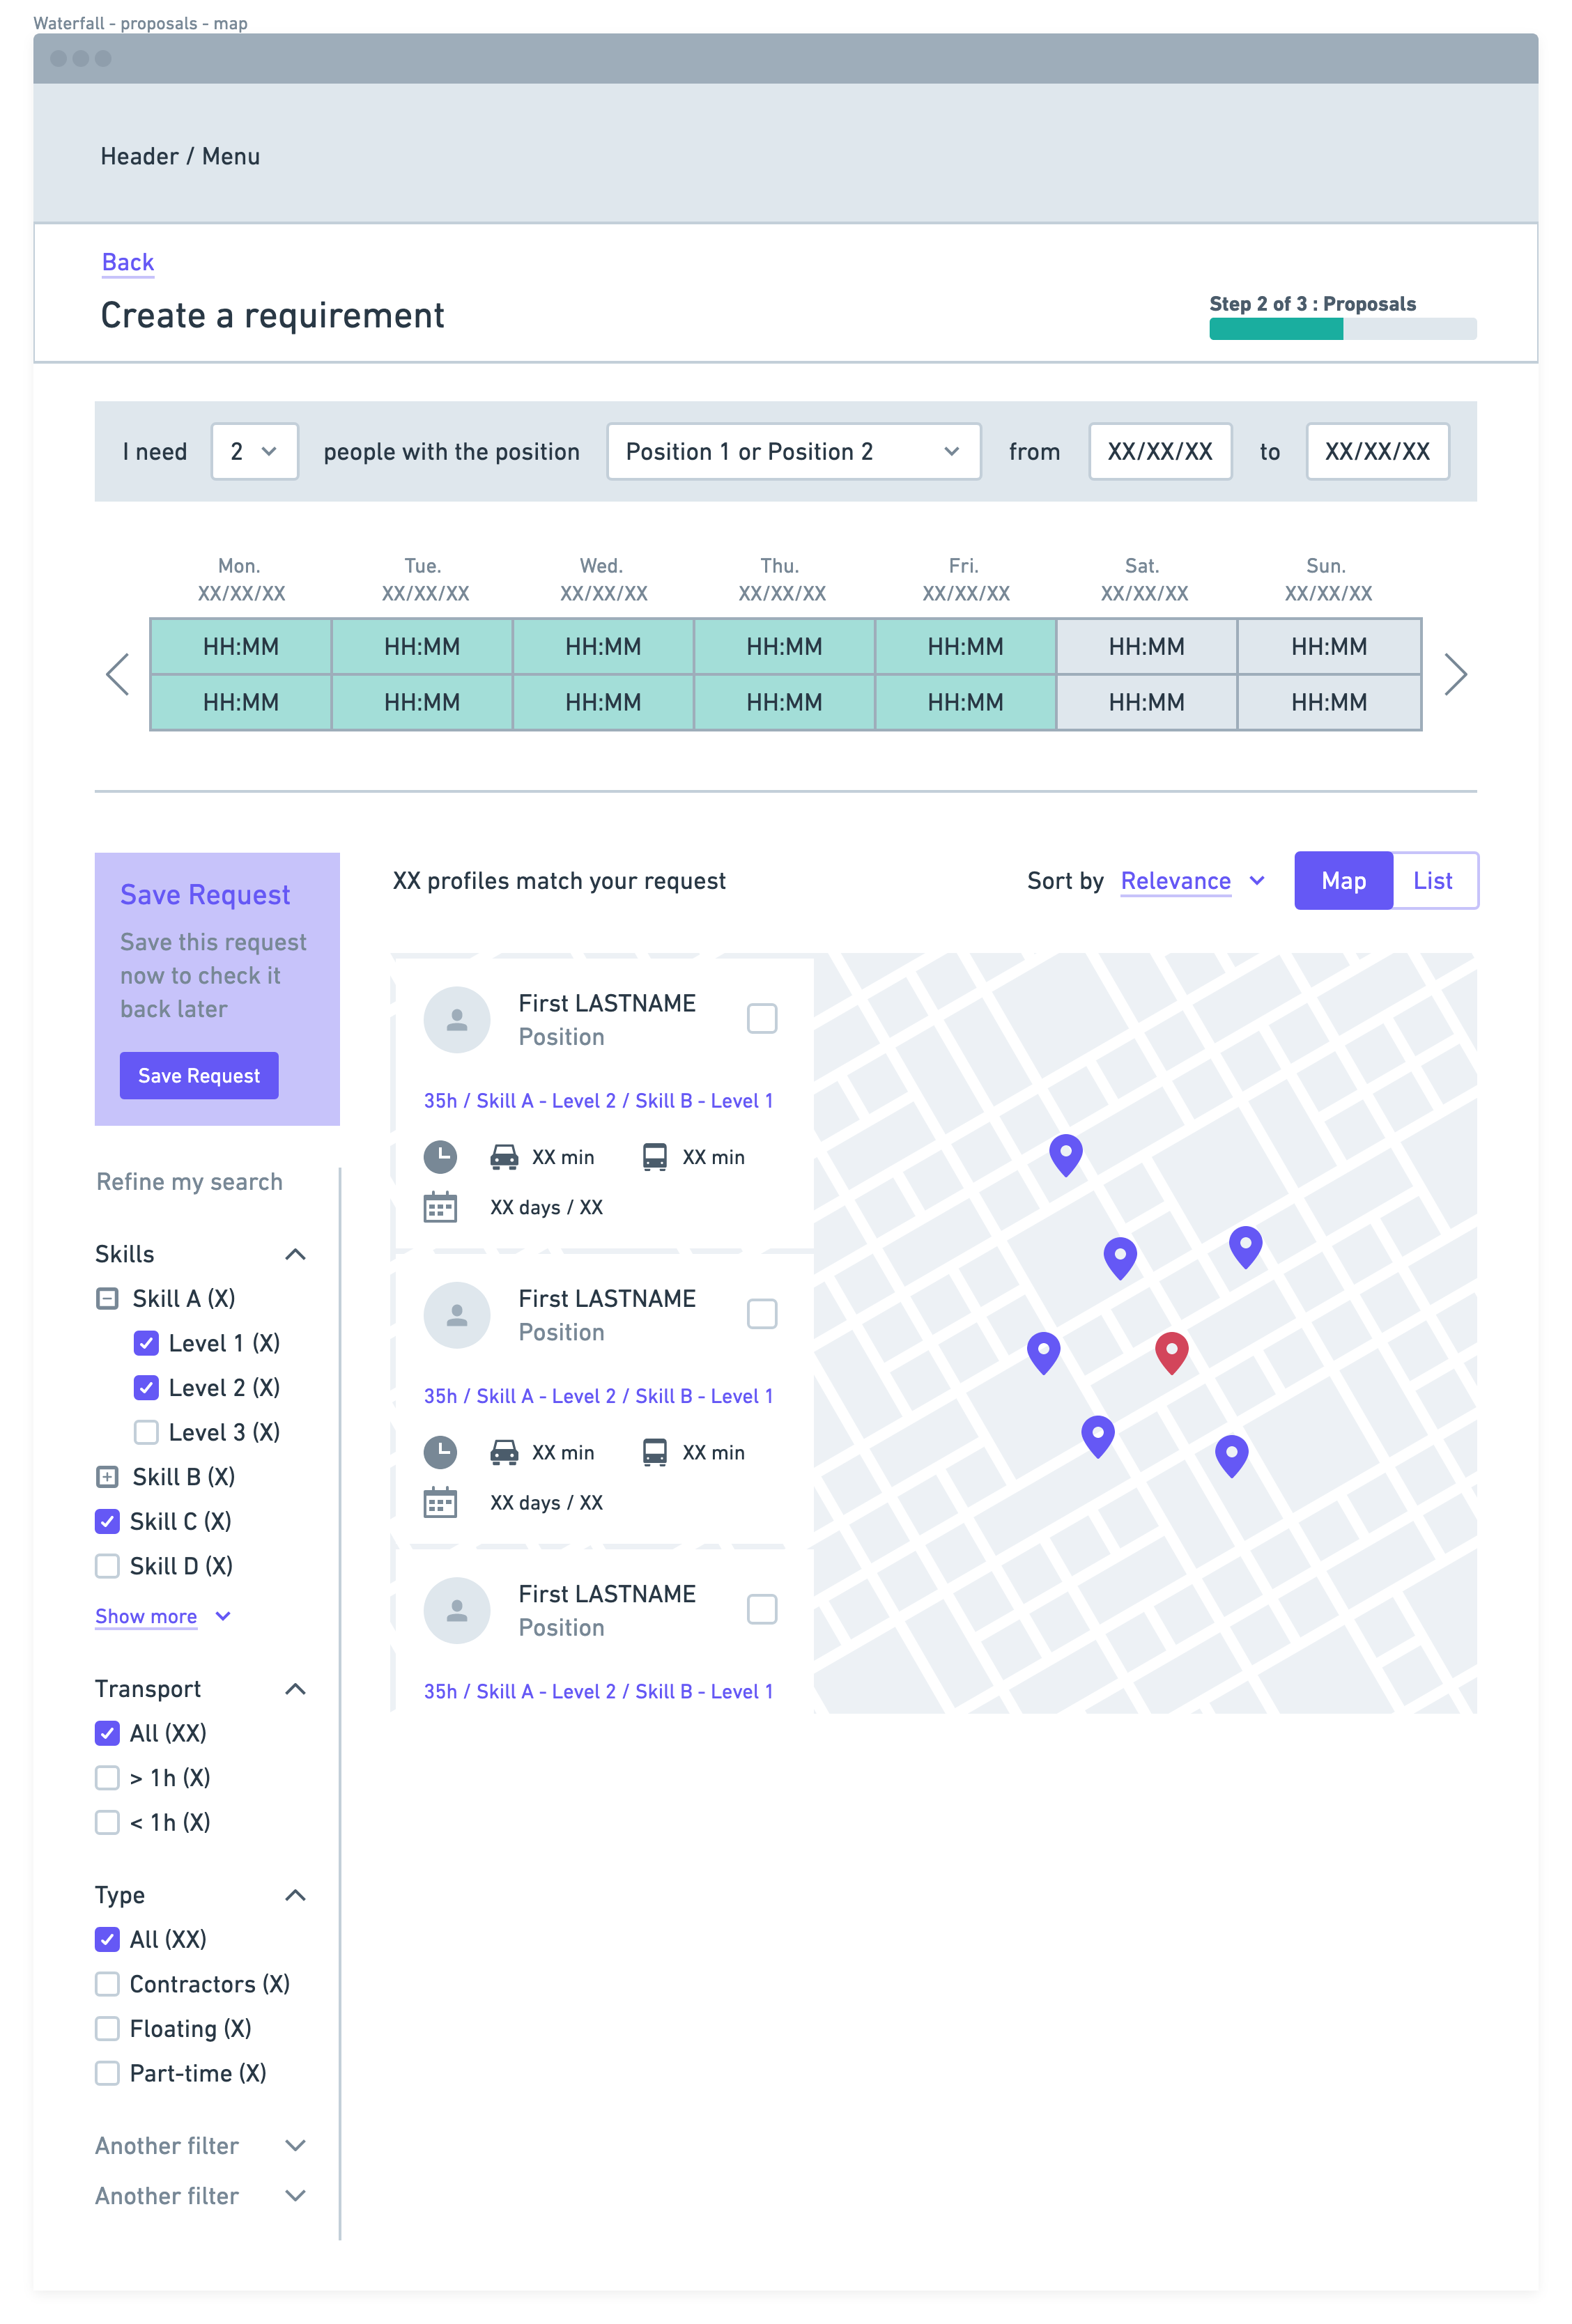
Task: Click bus icon in second profile card
Action: pyautogui.click(x=655, y=1452)
